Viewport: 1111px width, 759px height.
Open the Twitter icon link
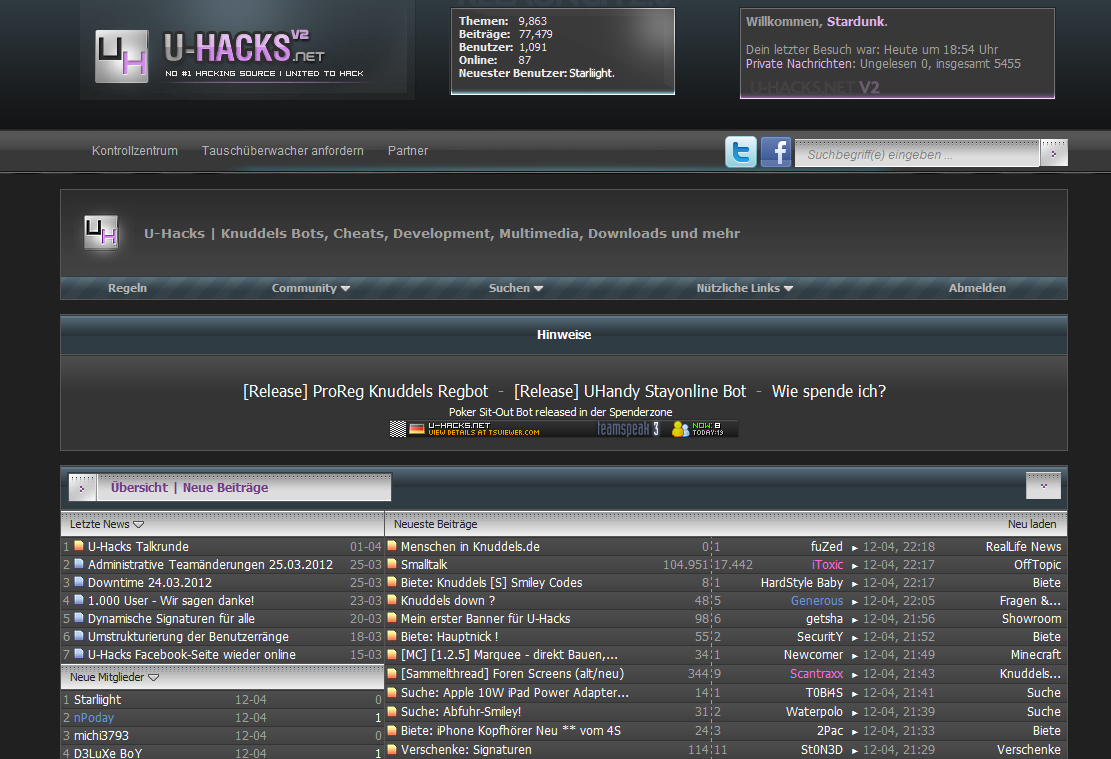pos(741,152)
